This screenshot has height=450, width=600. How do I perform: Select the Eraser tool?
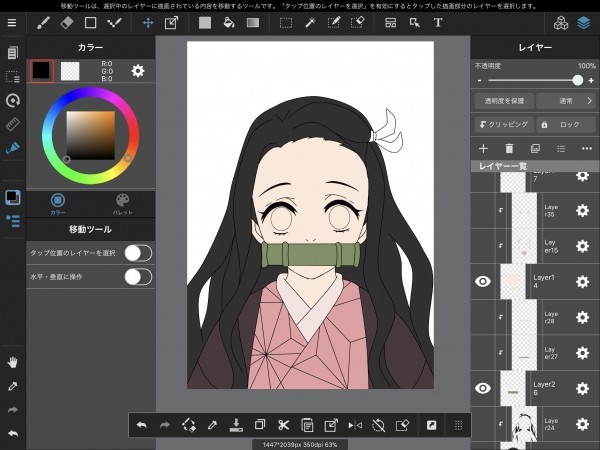(x=67, y=21)
